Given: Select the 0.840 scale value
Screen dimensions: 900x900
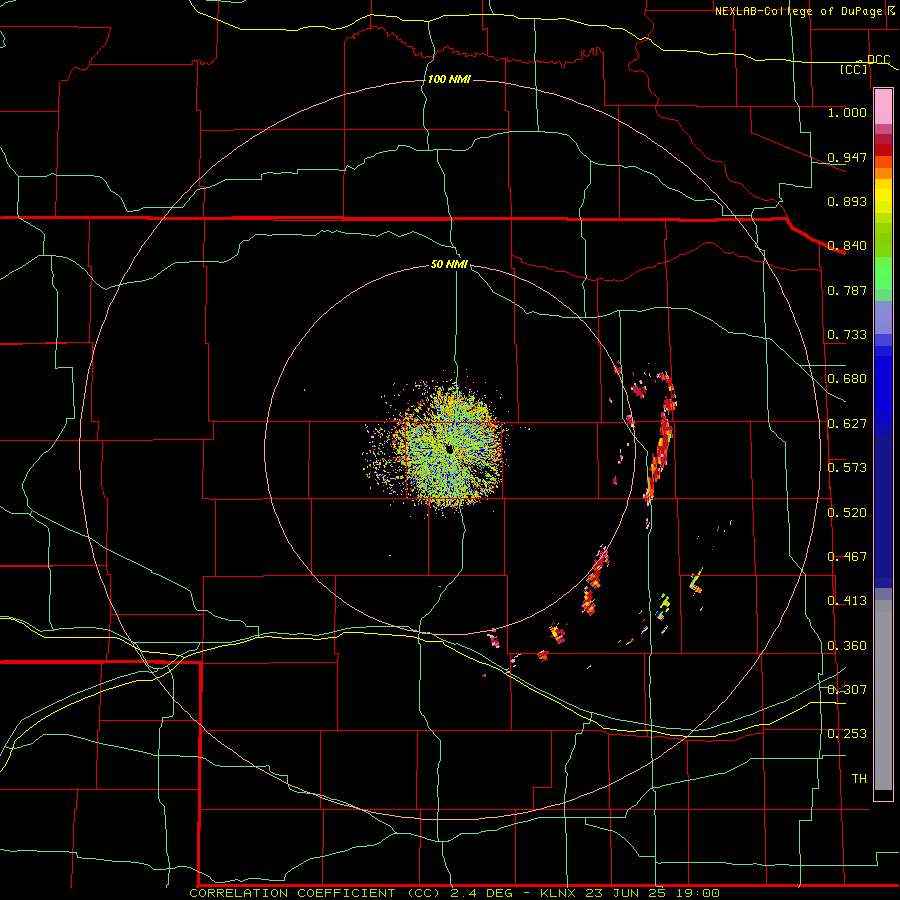Looking at the screenshot, I should click(x=847, y=246).
